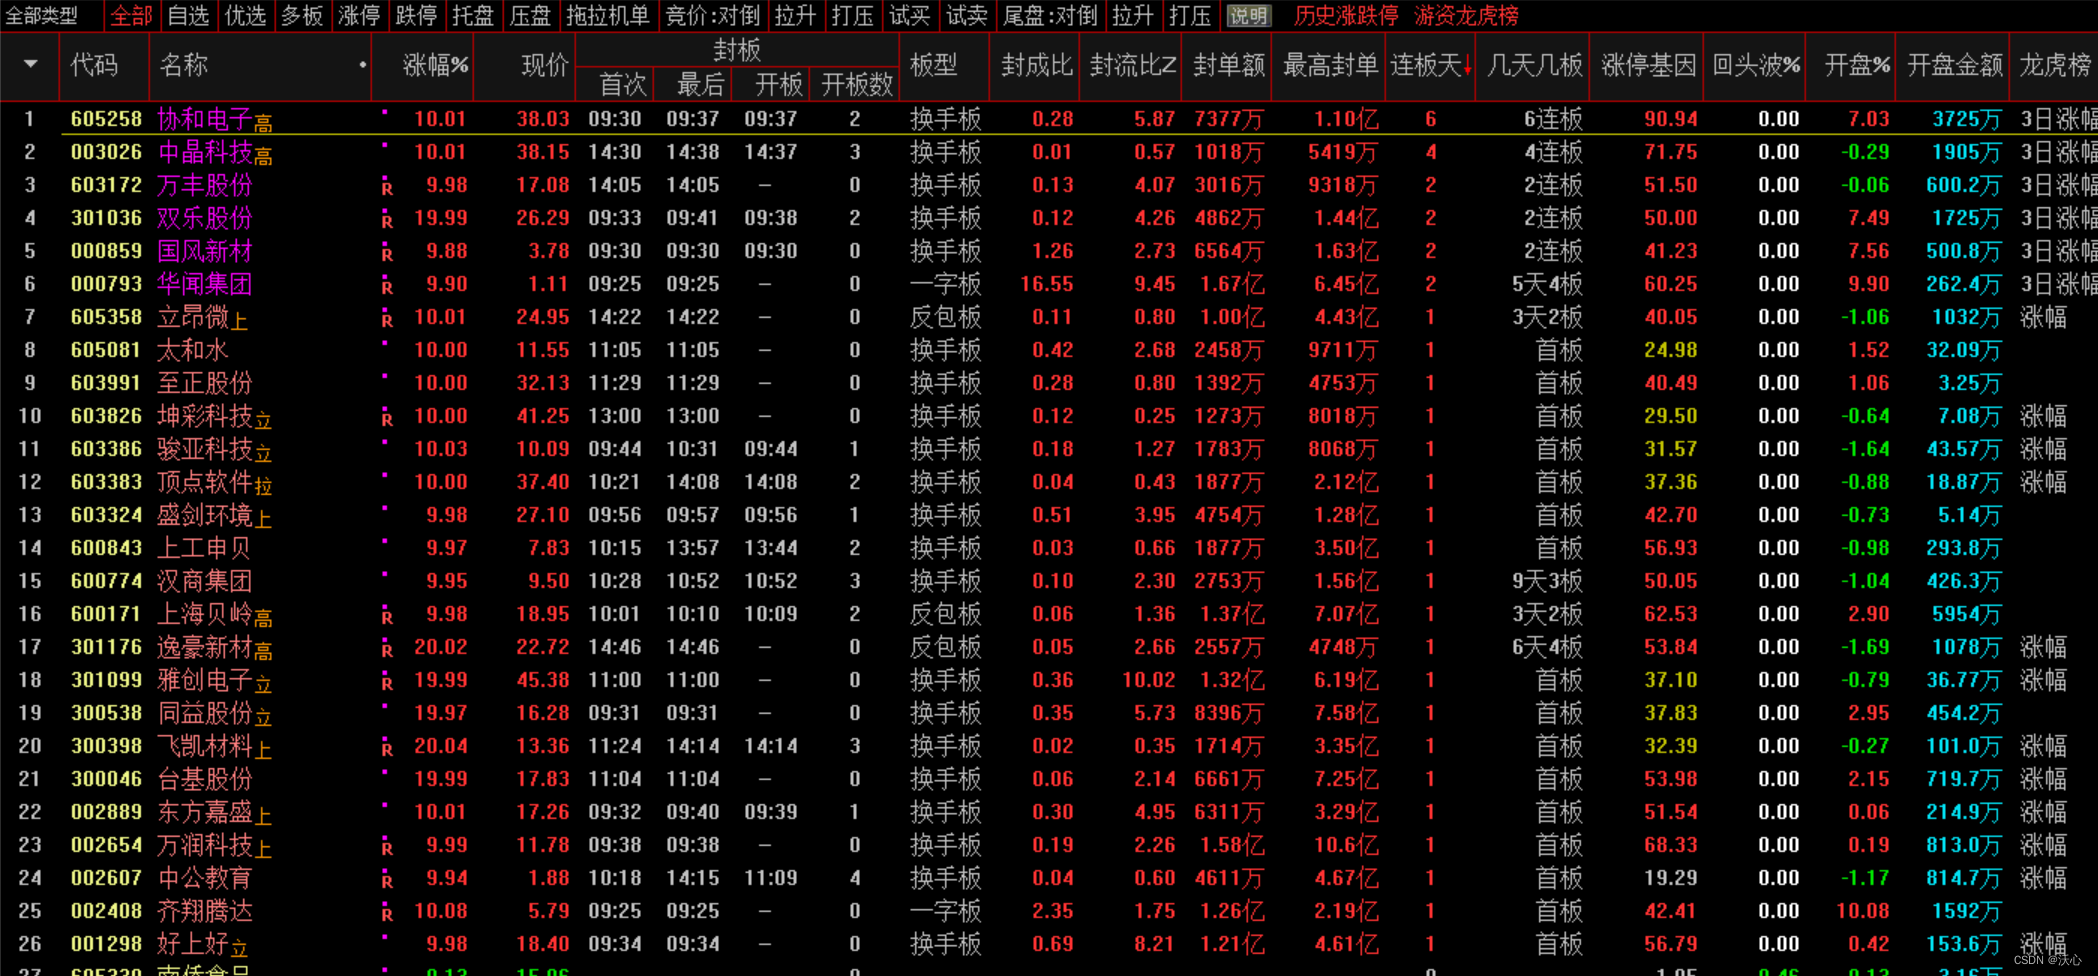The height and width of the screenshot is (976, 2098).
Task: Select stock name 汉商集团
Action: click(204, 581)
